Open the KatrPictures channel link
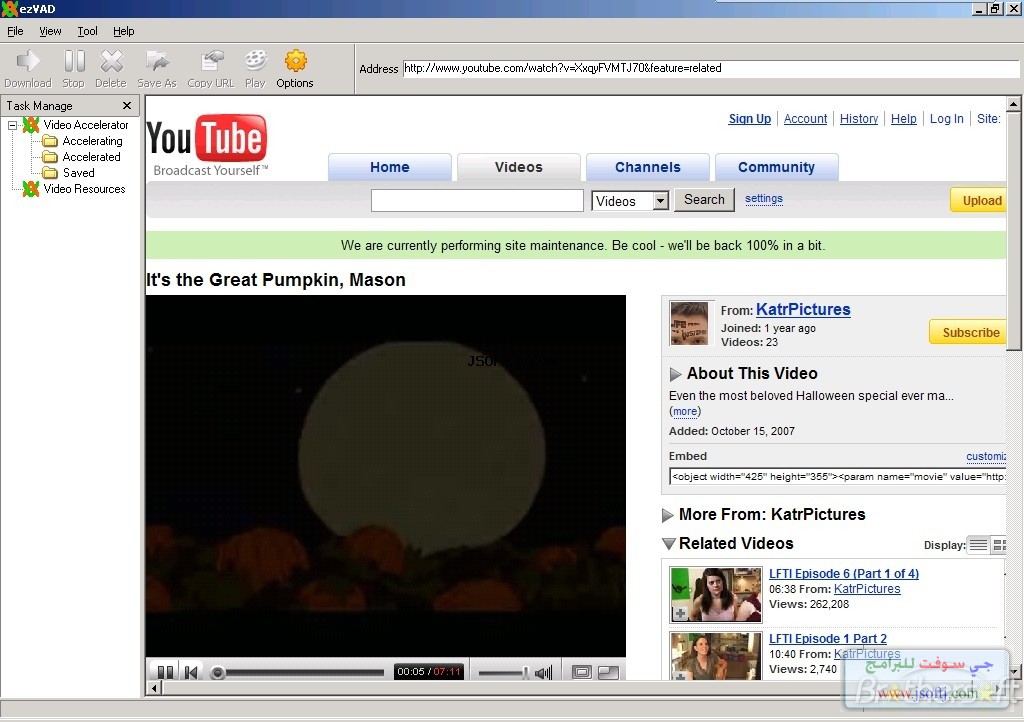The height and width of the screenshot is (722, 1024). 803,309
